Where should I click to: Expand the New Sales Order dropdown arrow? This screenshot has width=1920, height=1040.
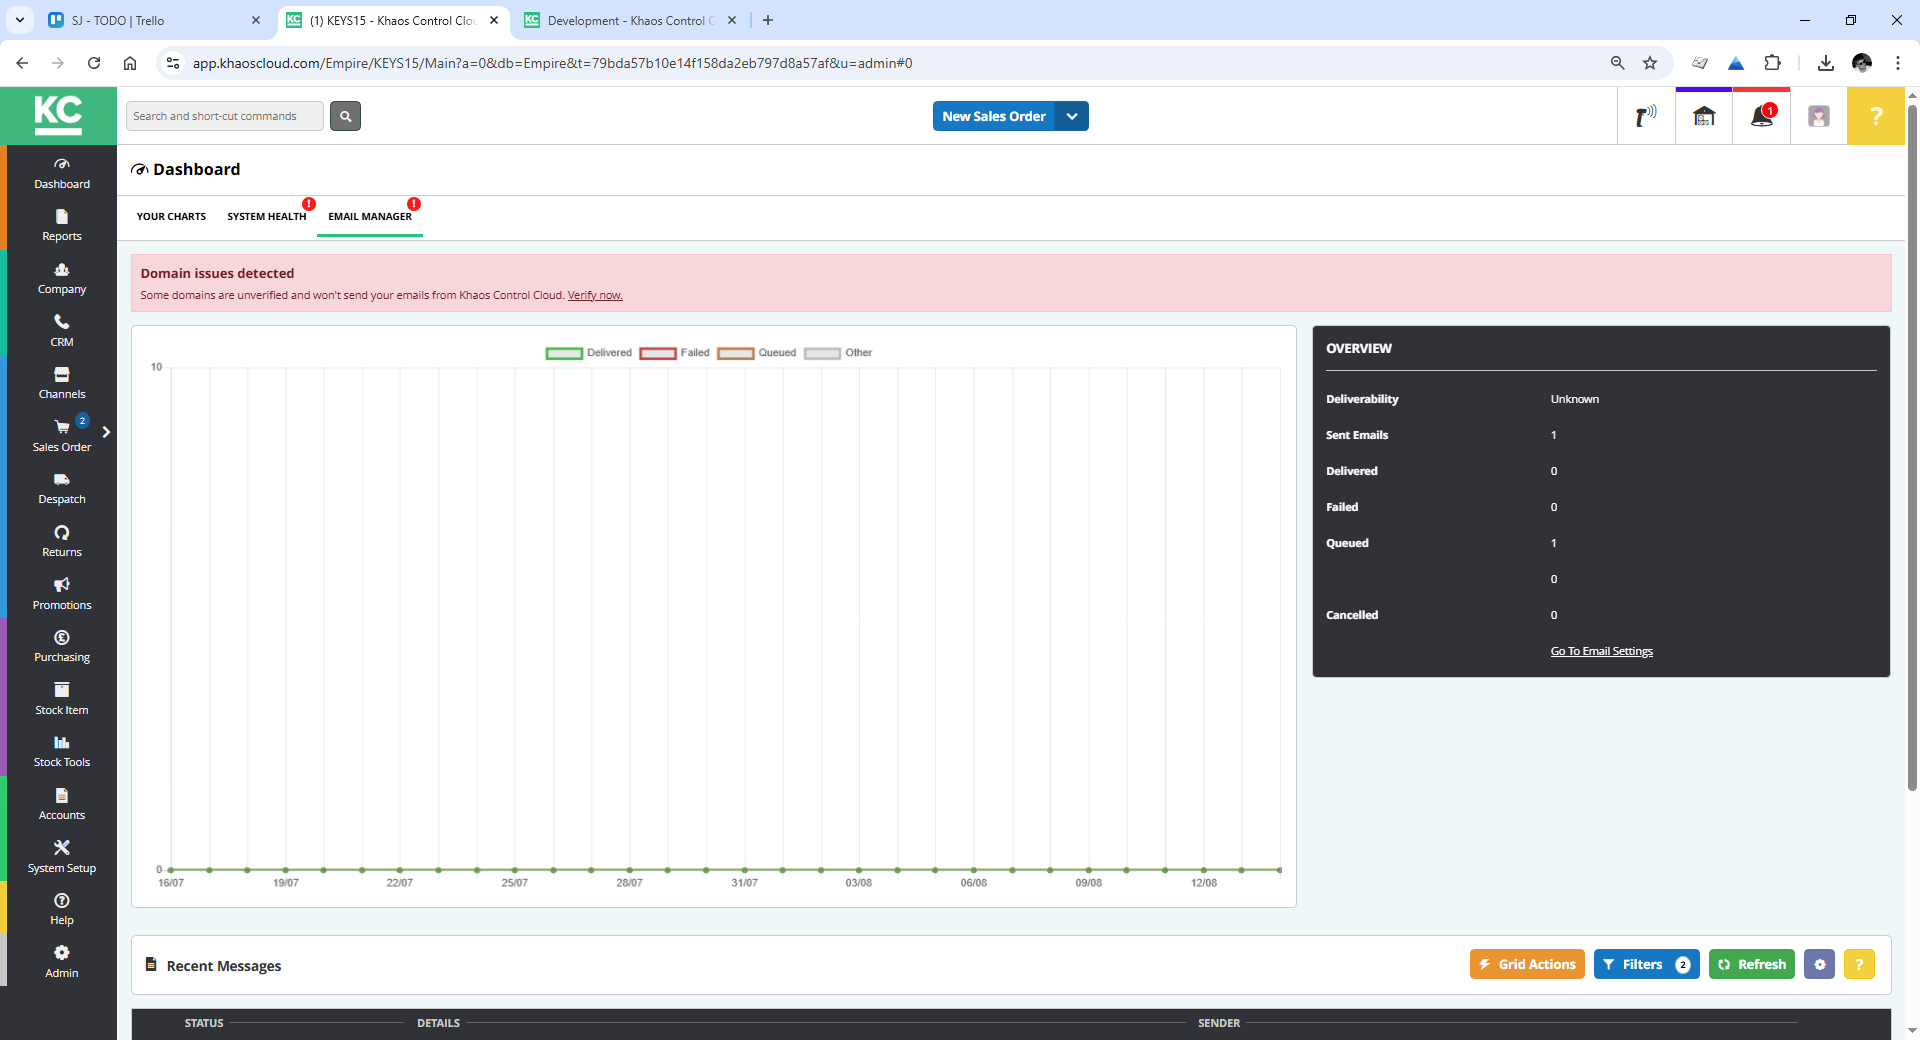[1072, 116]
